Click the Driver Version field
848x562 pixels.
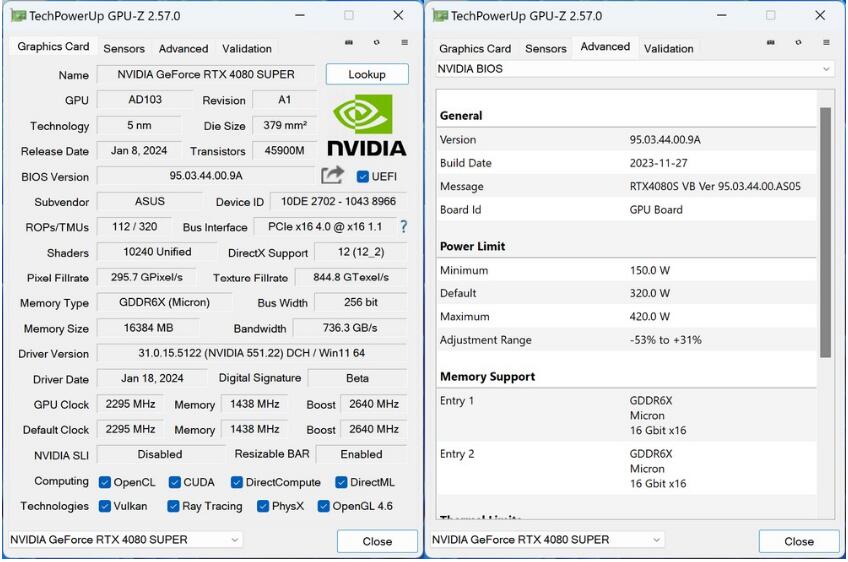[251, 353]
